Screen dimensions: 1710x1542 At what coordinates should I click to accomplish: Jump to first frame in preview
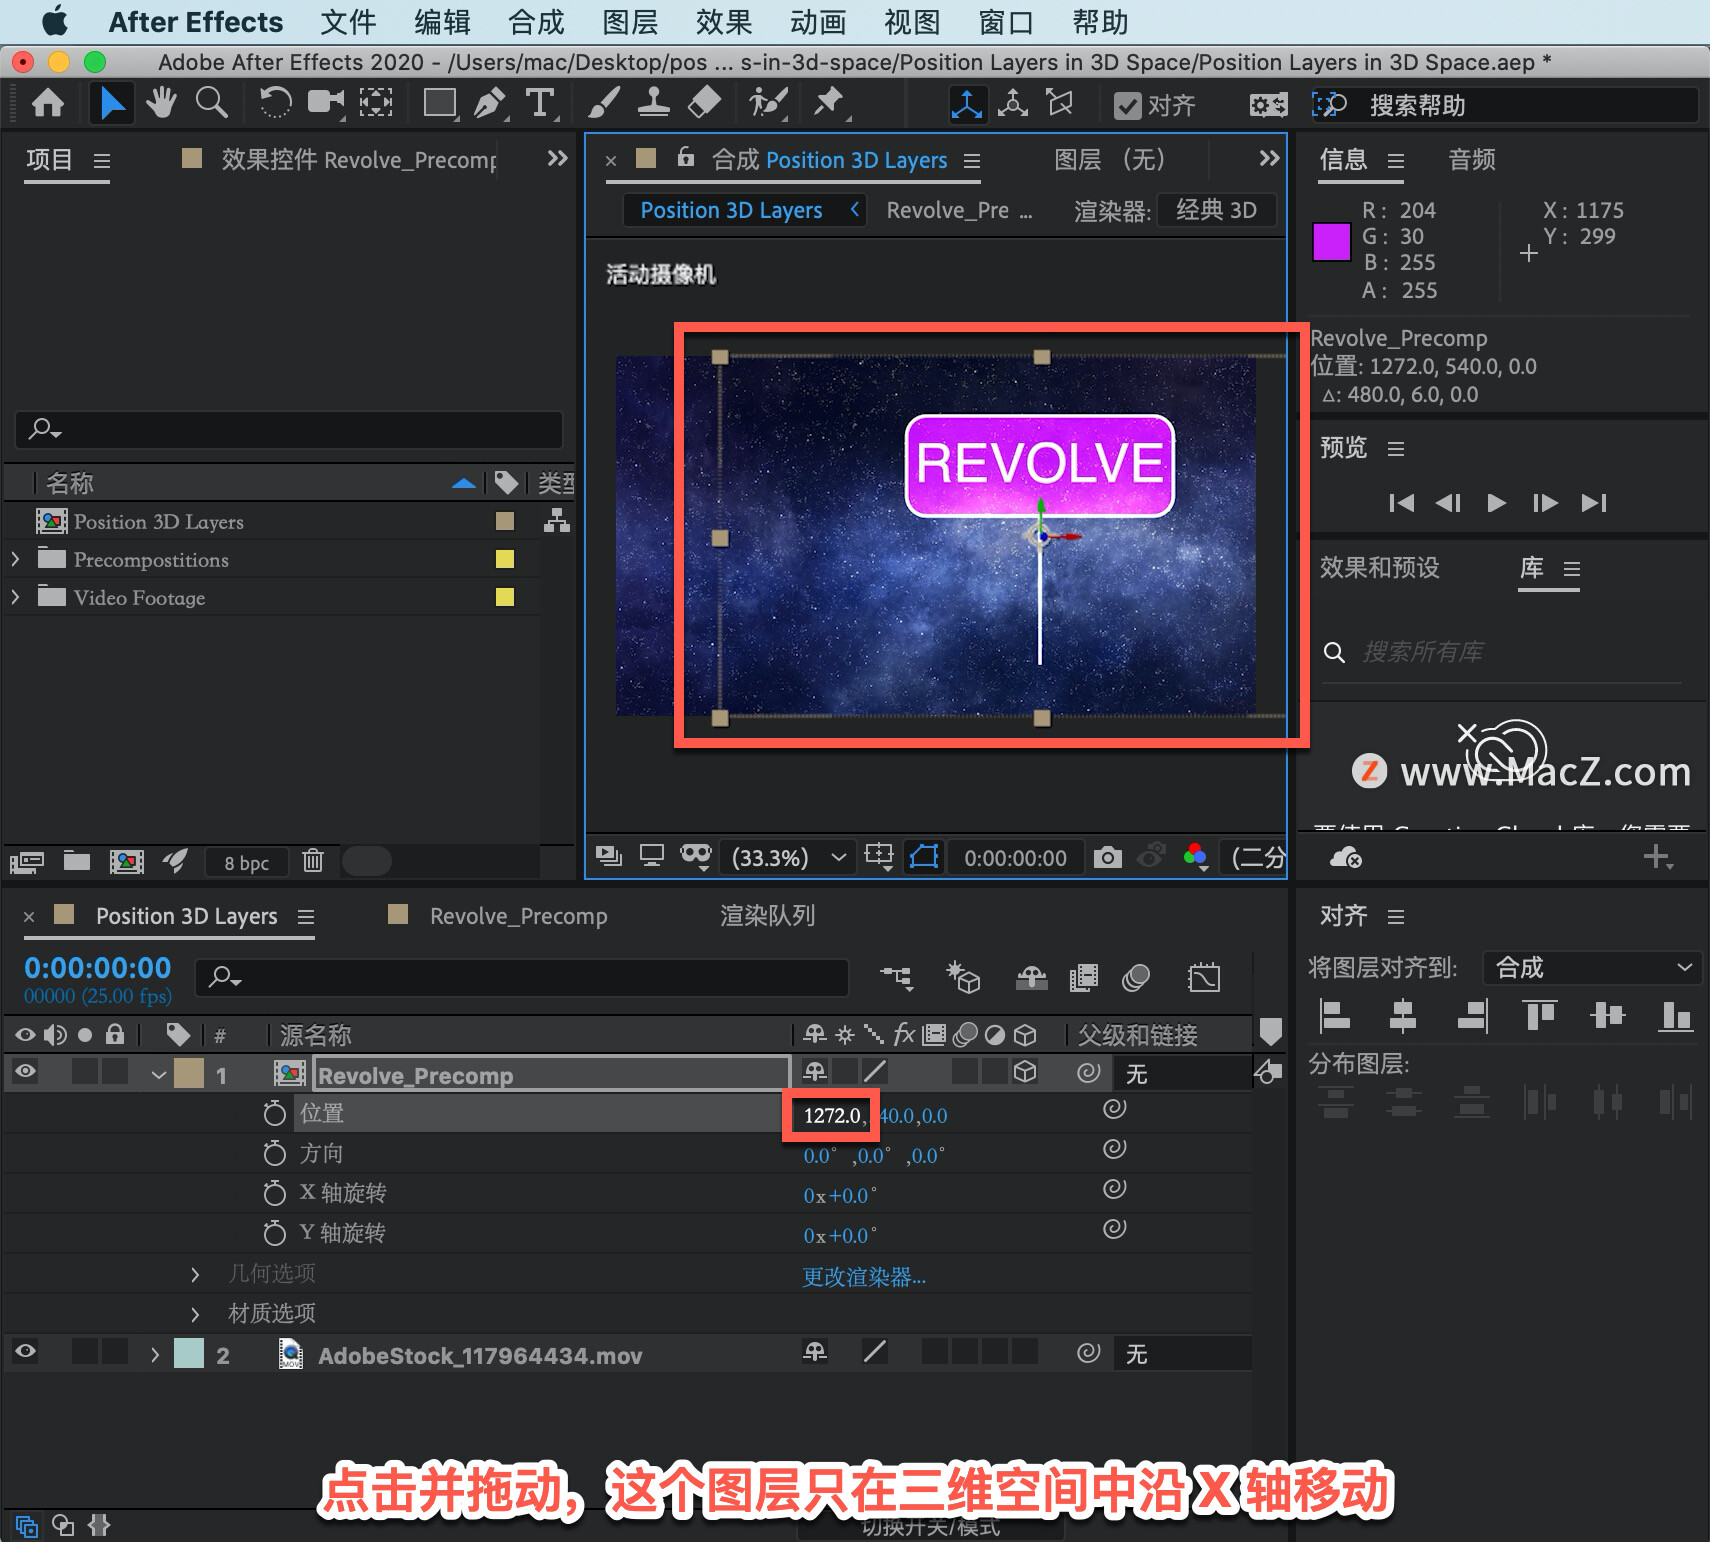click(1401, 503)
